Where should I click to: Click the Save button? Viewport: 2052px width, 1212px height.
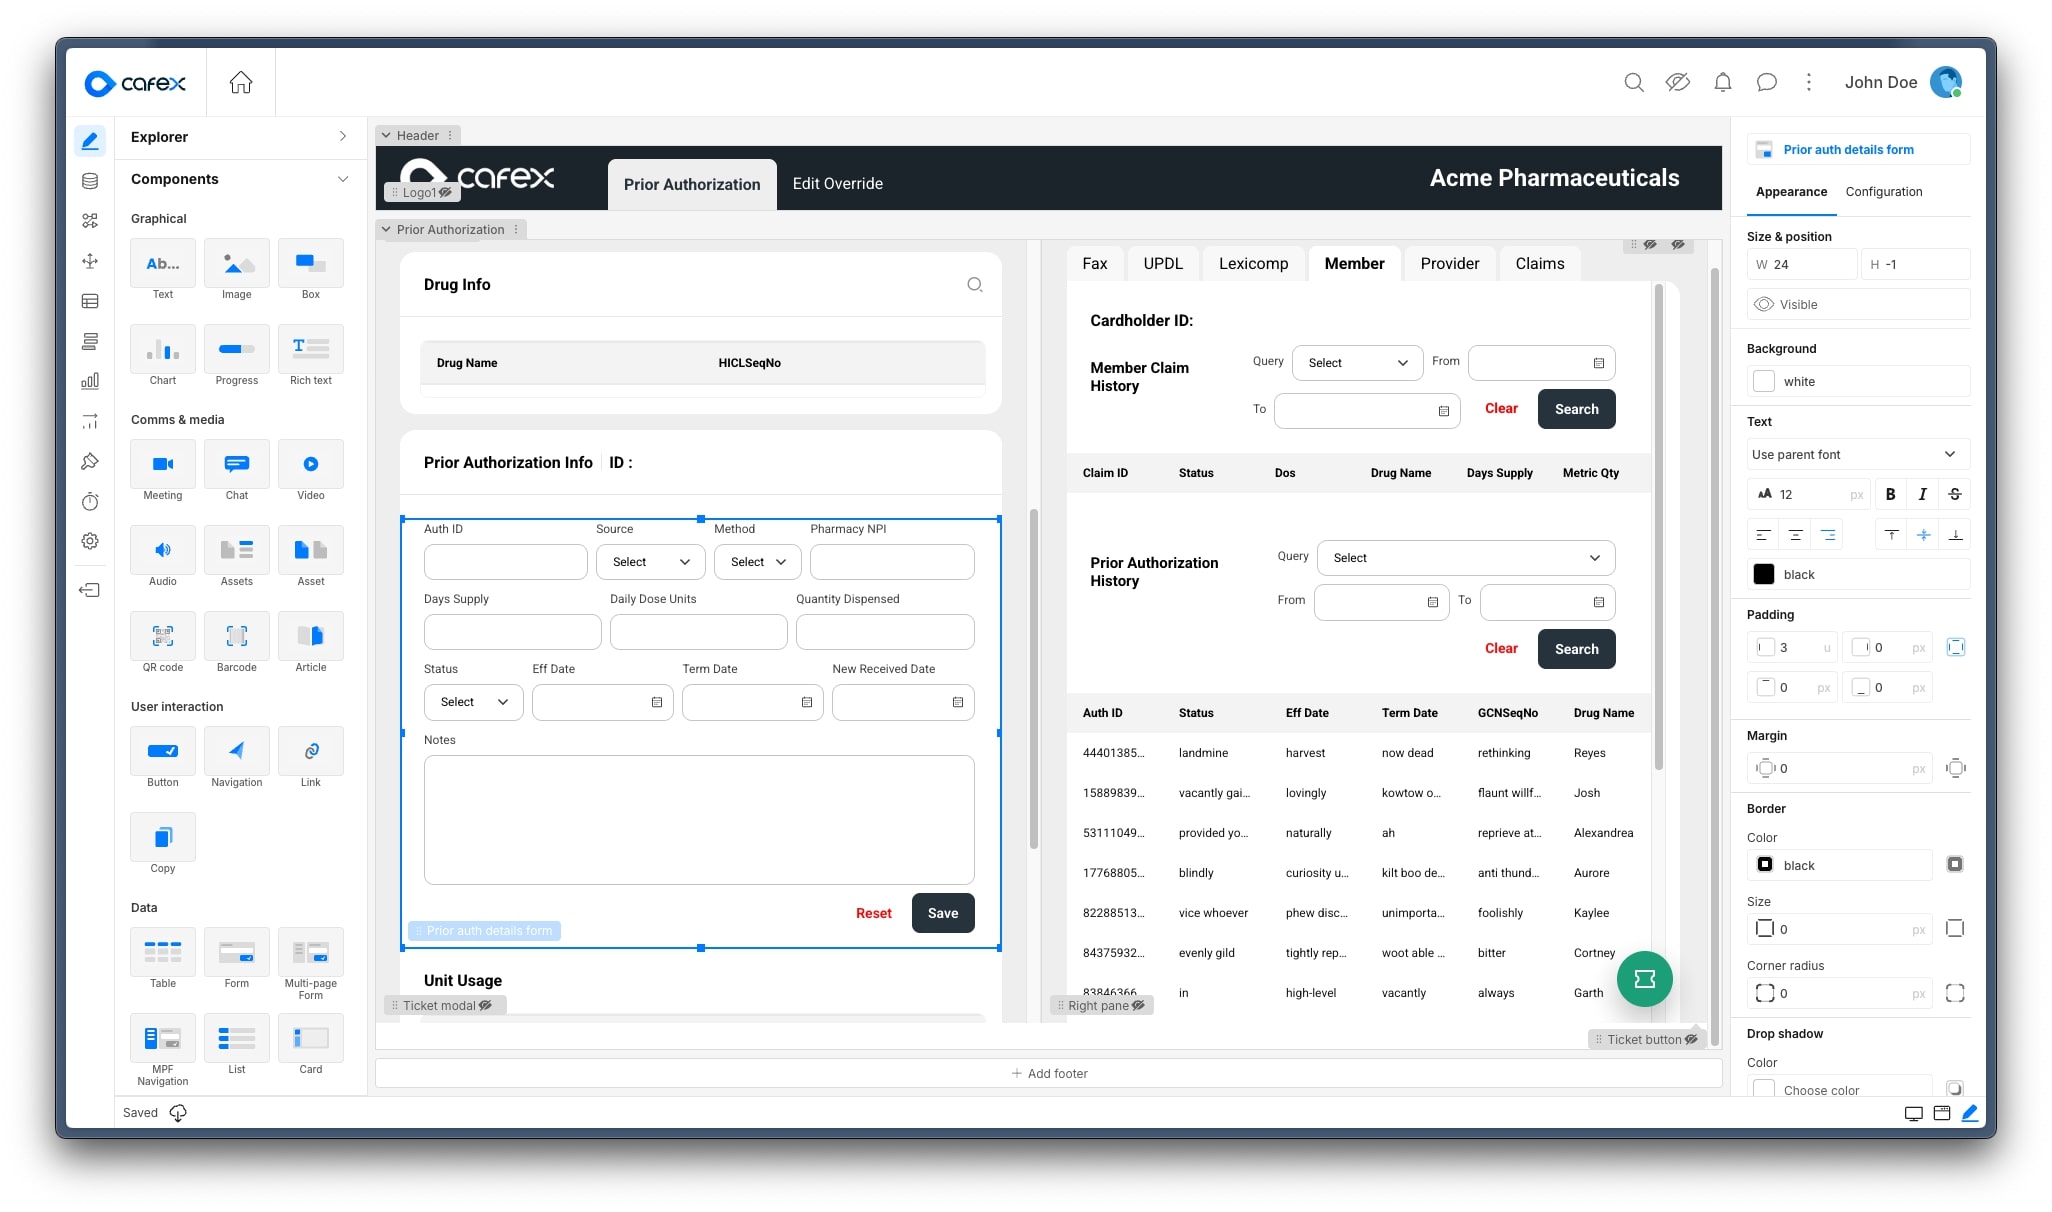click(942, 913)
